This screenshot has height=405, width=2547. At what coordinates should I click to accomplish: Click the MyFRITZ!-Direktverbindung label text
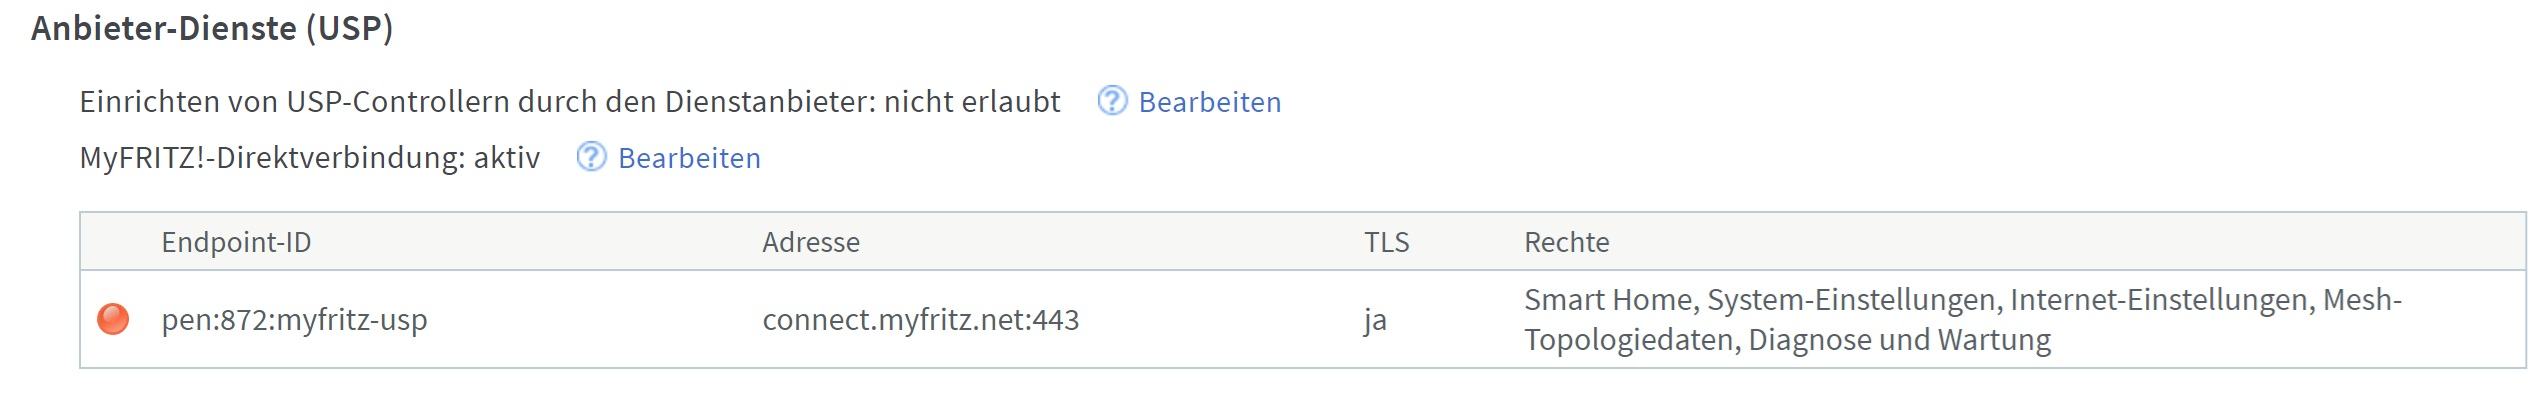270,158
